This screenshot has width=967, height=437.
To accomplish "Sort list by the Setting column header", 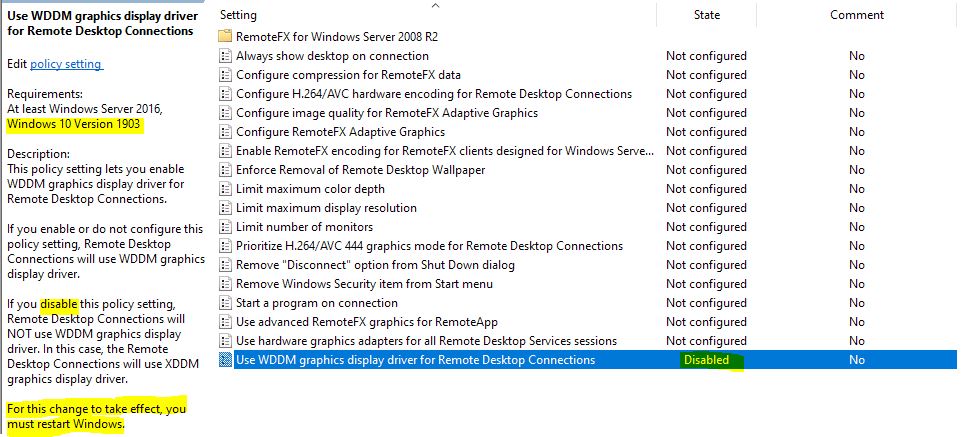I will tap(238, 15).
